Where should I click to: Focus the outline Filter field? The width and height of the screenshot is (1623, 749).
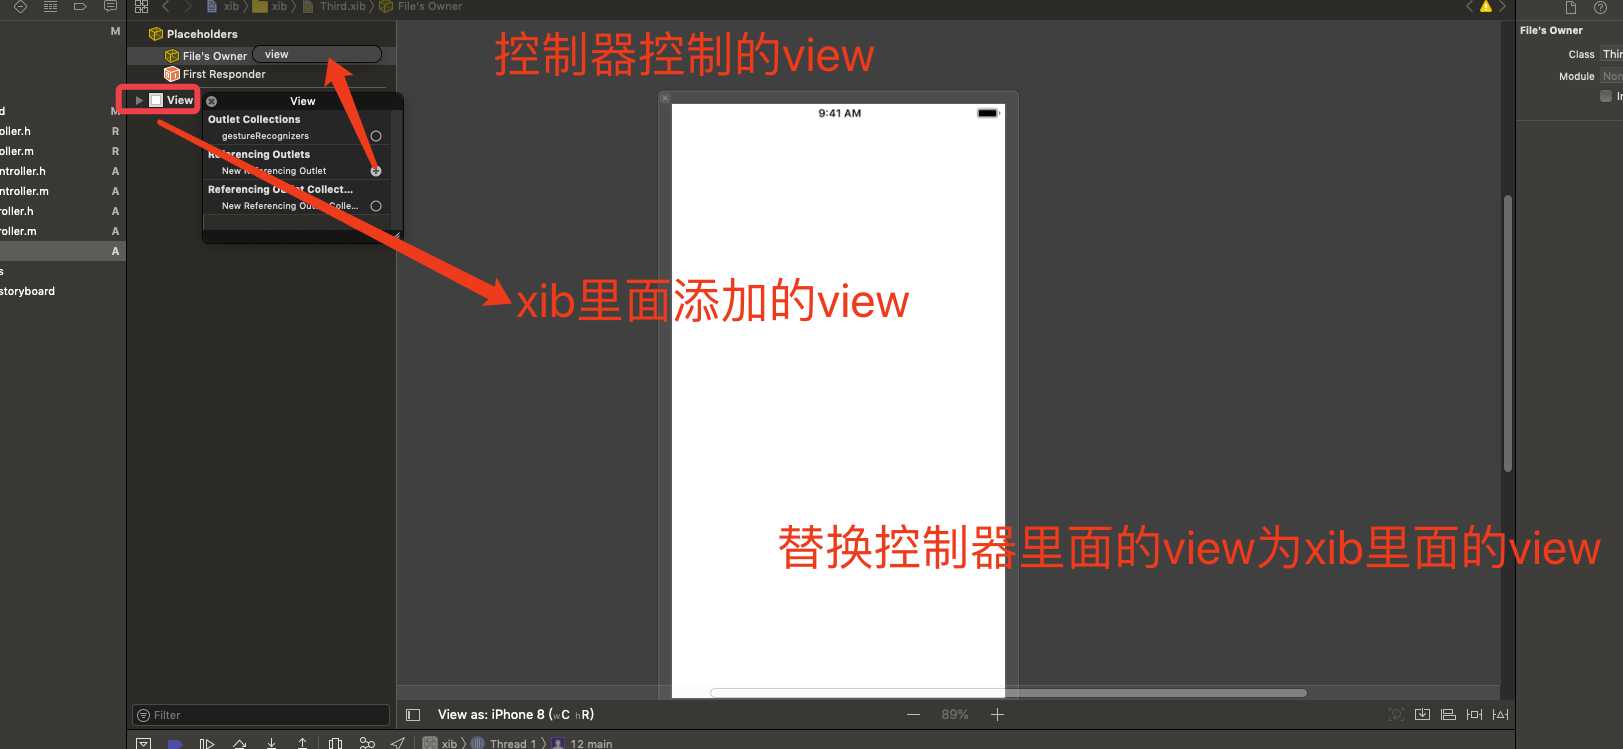[261, 715]
